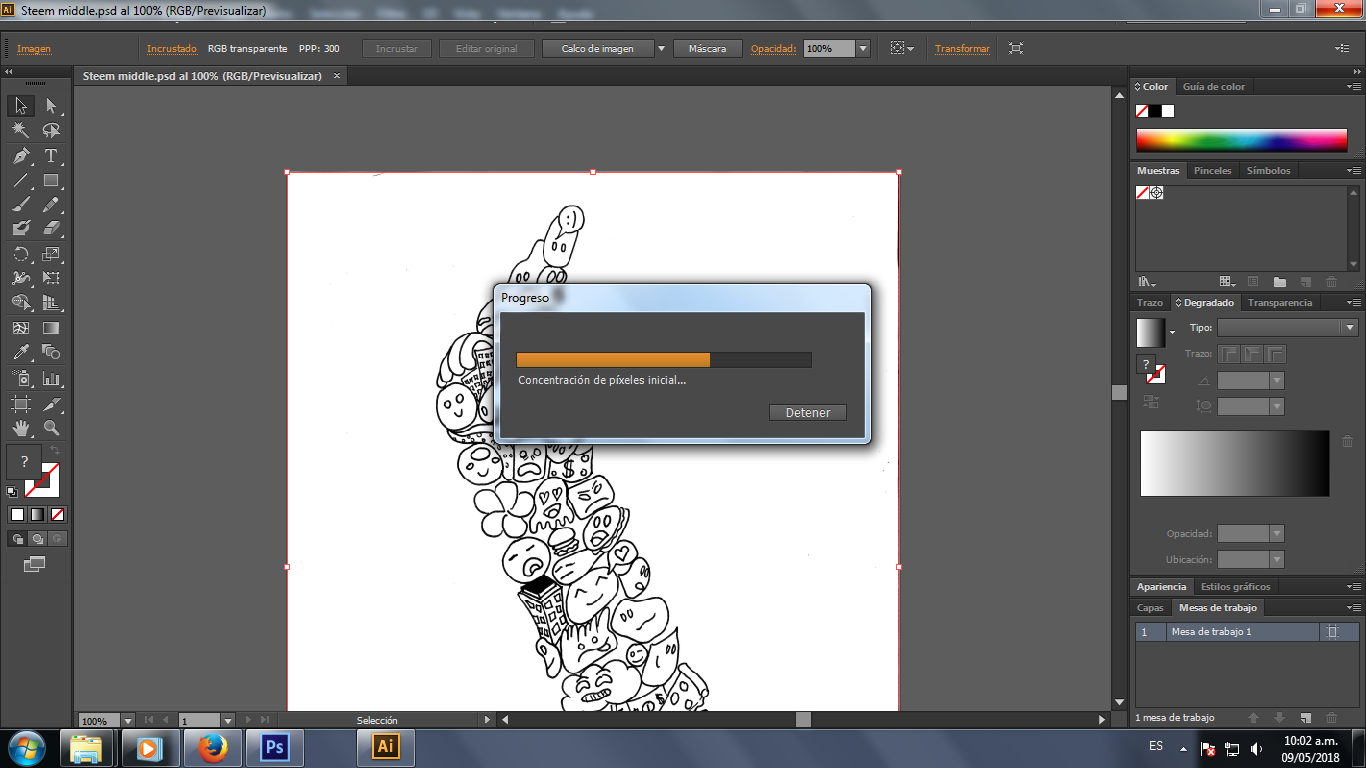Select the Registration swatch
The width and height of the screenshot is (1366, 768).
click(1157, 193)
